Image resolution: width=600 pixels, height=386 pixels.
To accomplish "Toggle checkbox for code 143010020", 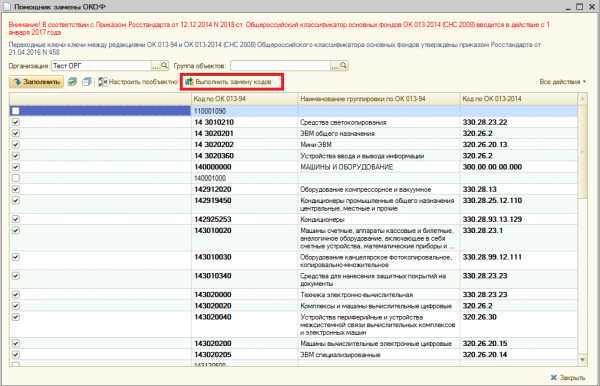I will (15, 230).
